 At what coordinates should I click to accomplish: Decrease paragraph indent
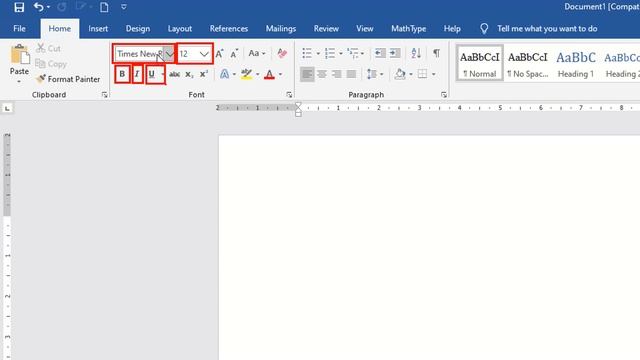pos(380,53)
